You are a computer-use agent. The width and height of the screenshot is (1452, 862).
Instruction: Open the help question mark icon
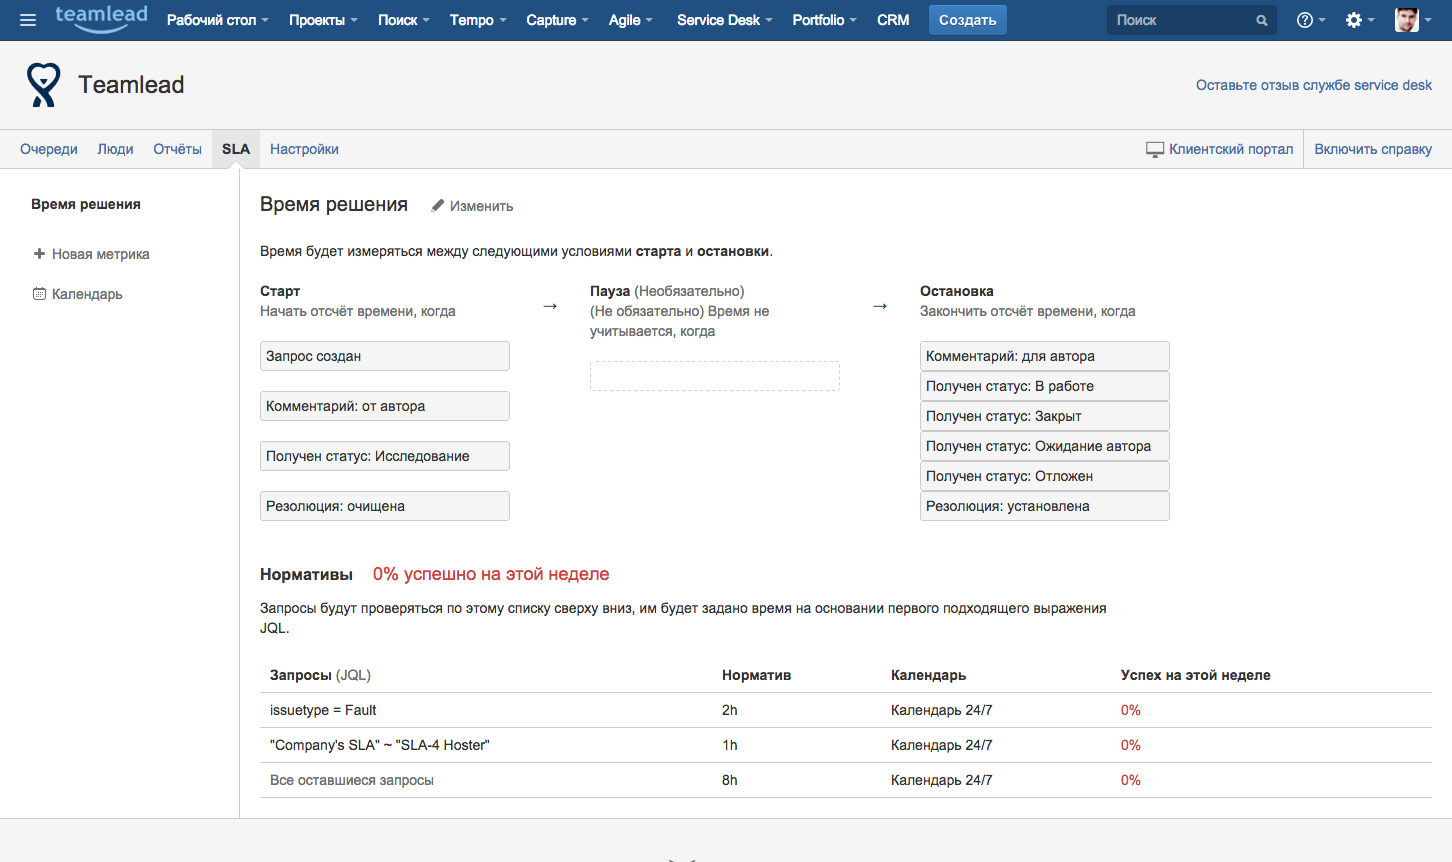click(x=1305, y=19)
